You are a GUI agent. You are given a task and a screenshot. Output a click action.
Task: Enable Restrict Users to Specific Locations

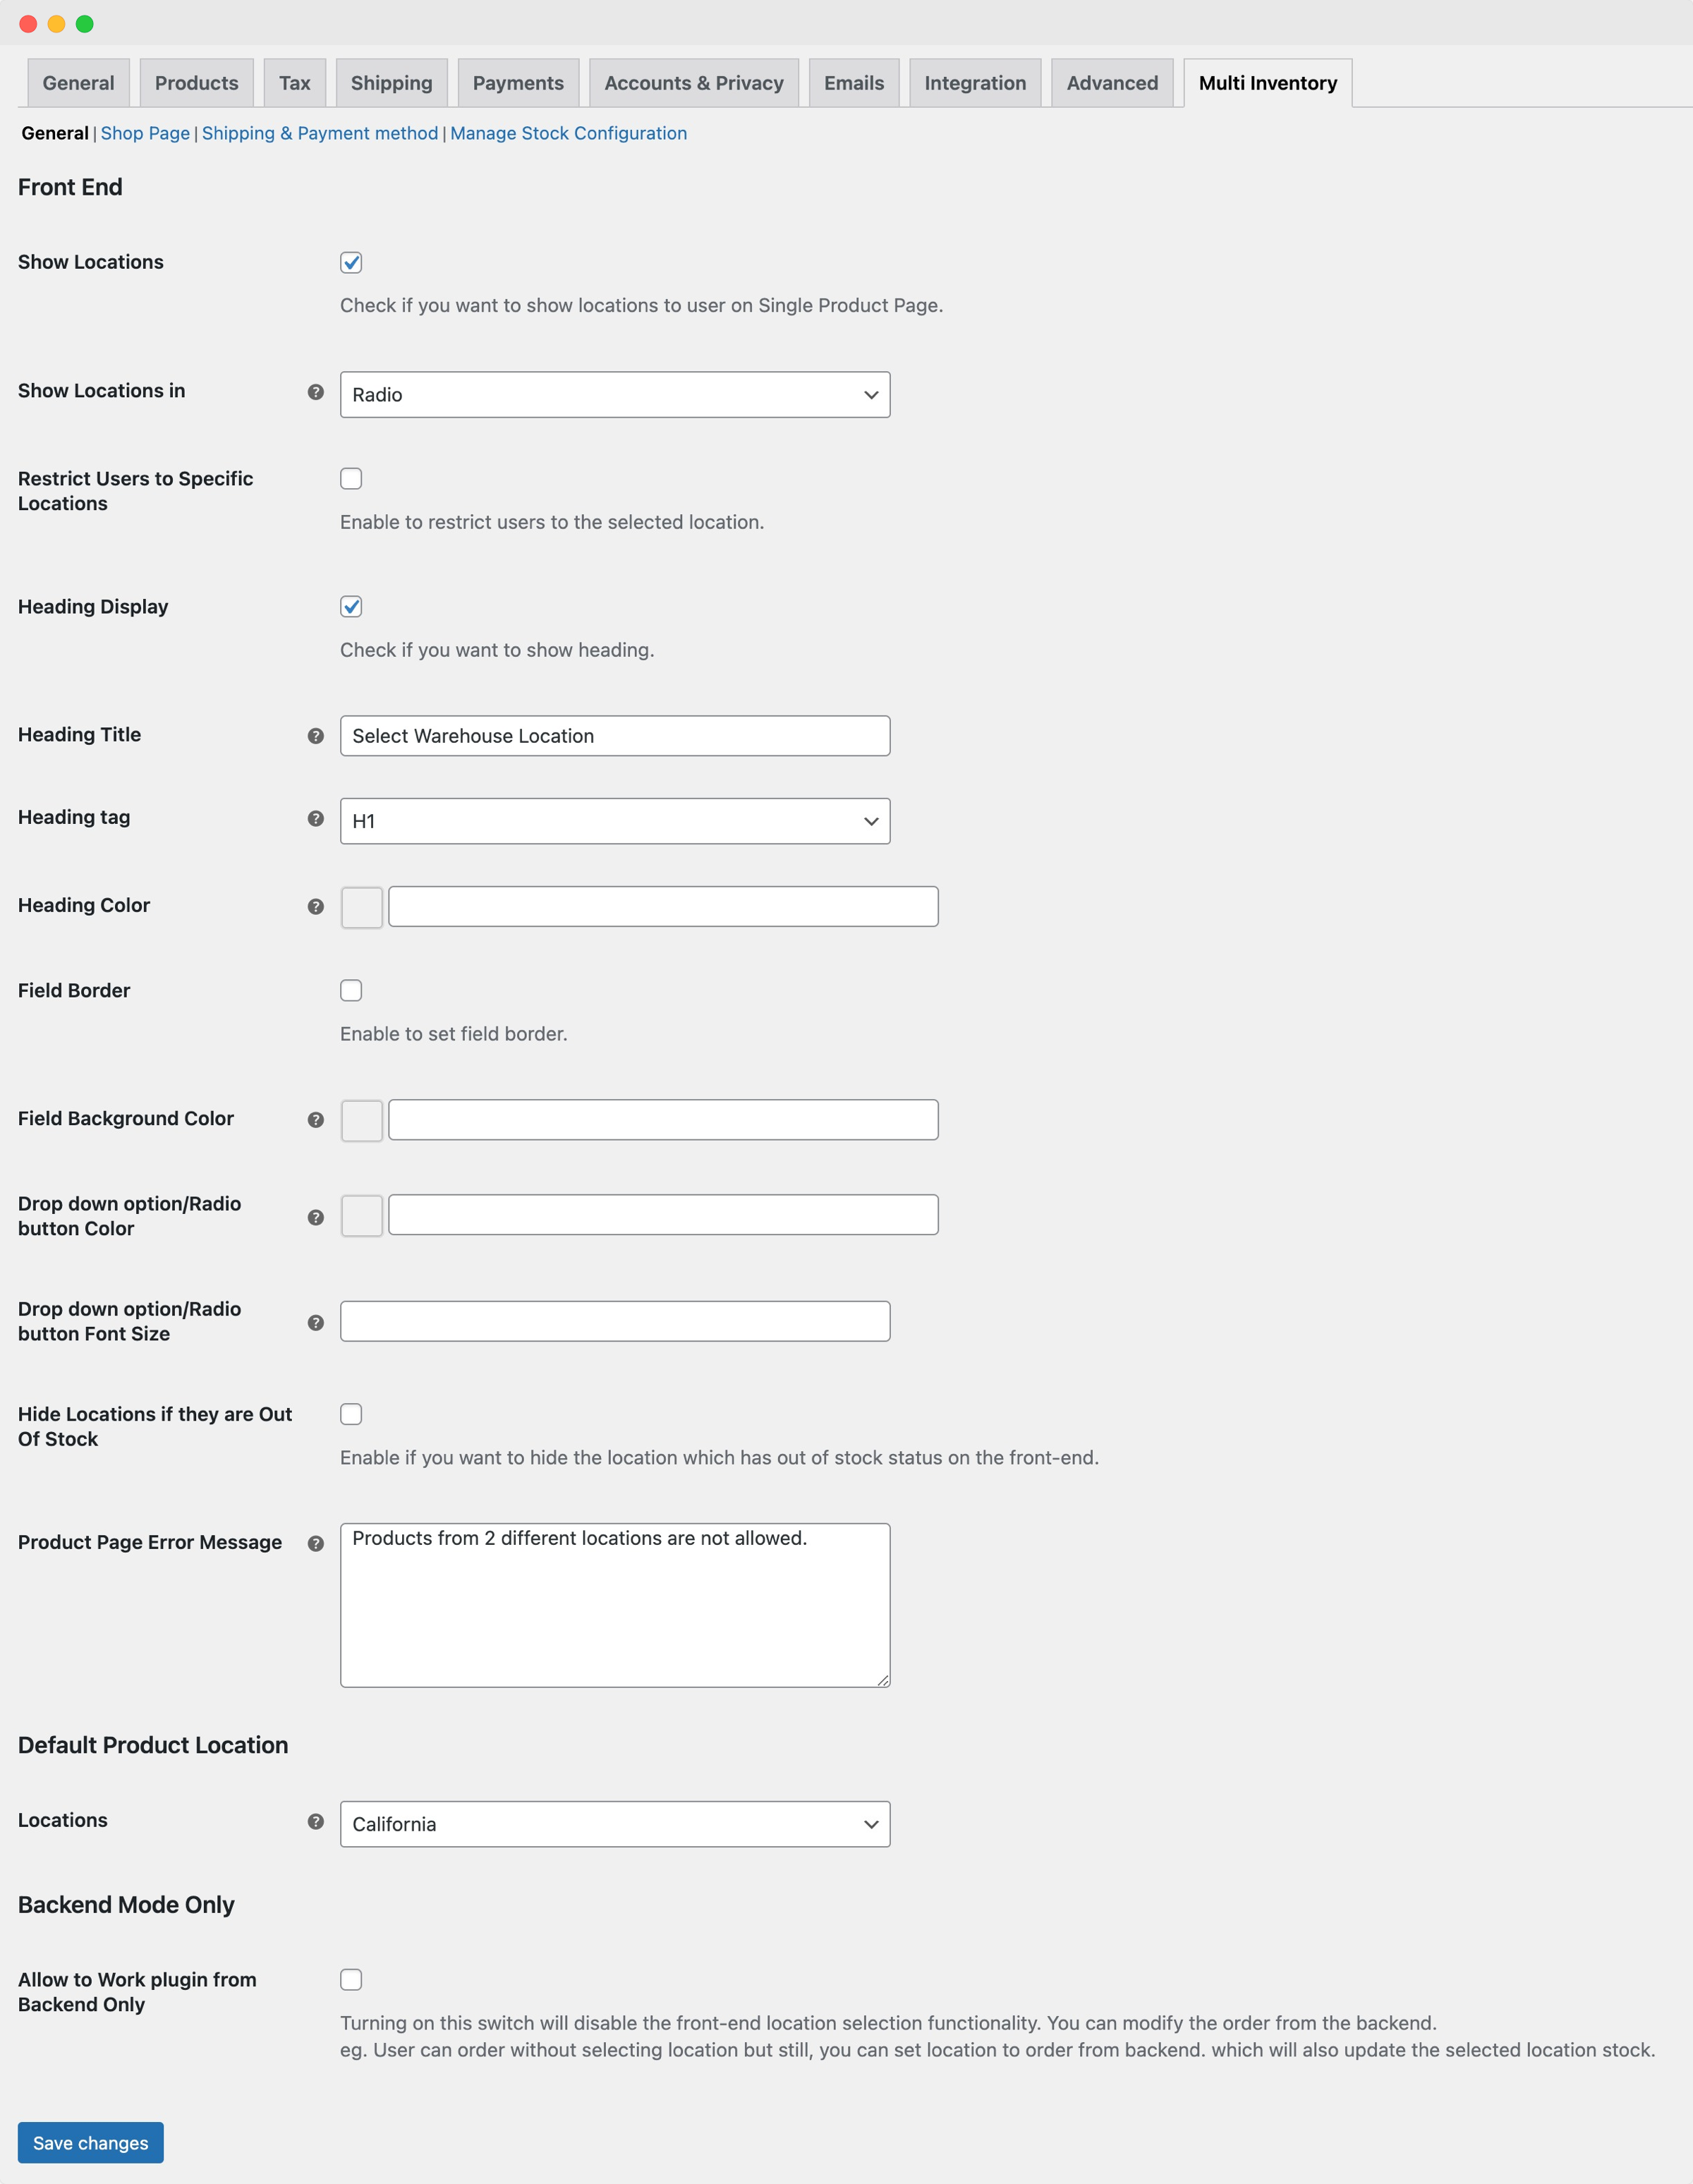click(x=351, y=479)
